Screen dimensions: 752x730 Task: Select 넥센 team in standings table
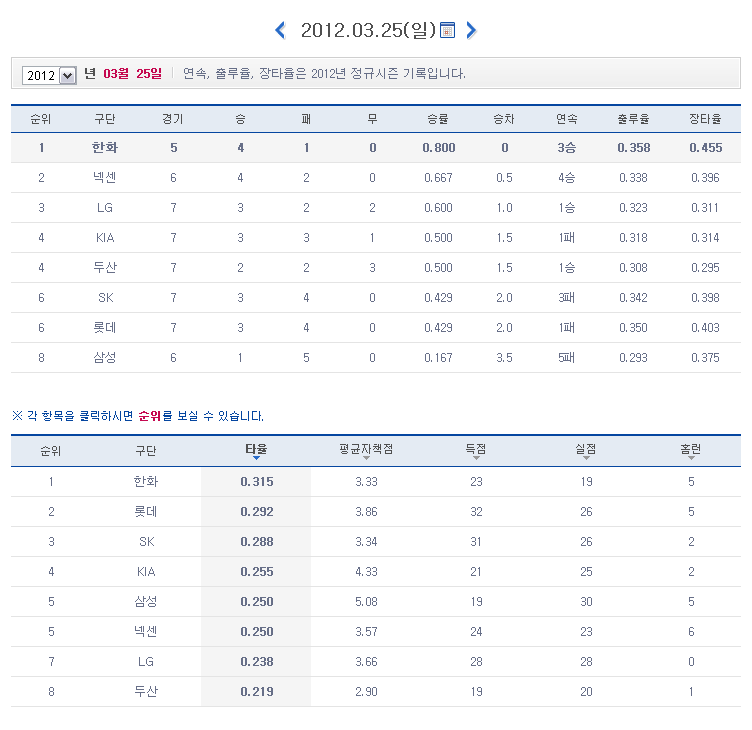pyautogui.click(x=105, y=178)
